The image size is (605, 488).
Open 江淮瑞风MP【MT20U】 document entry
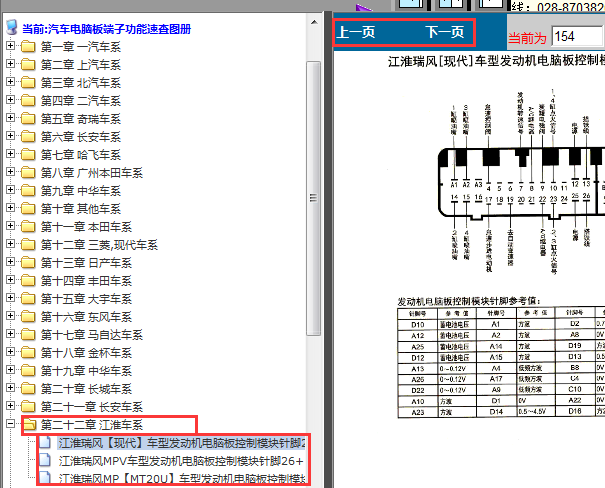(181, 479)
